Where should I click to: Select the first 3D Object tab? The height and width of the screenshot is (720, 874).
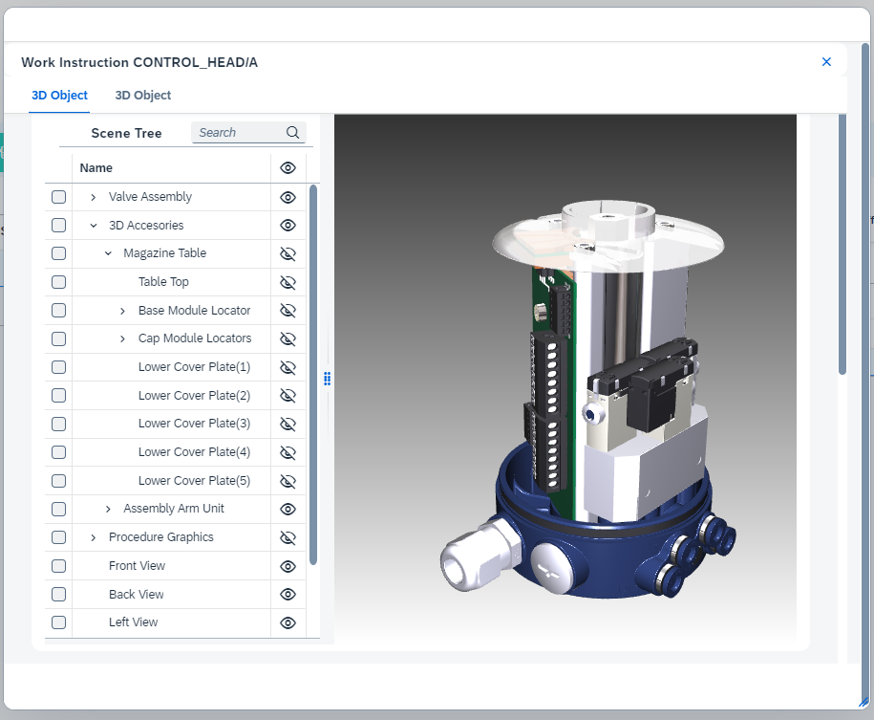(60, 95)
